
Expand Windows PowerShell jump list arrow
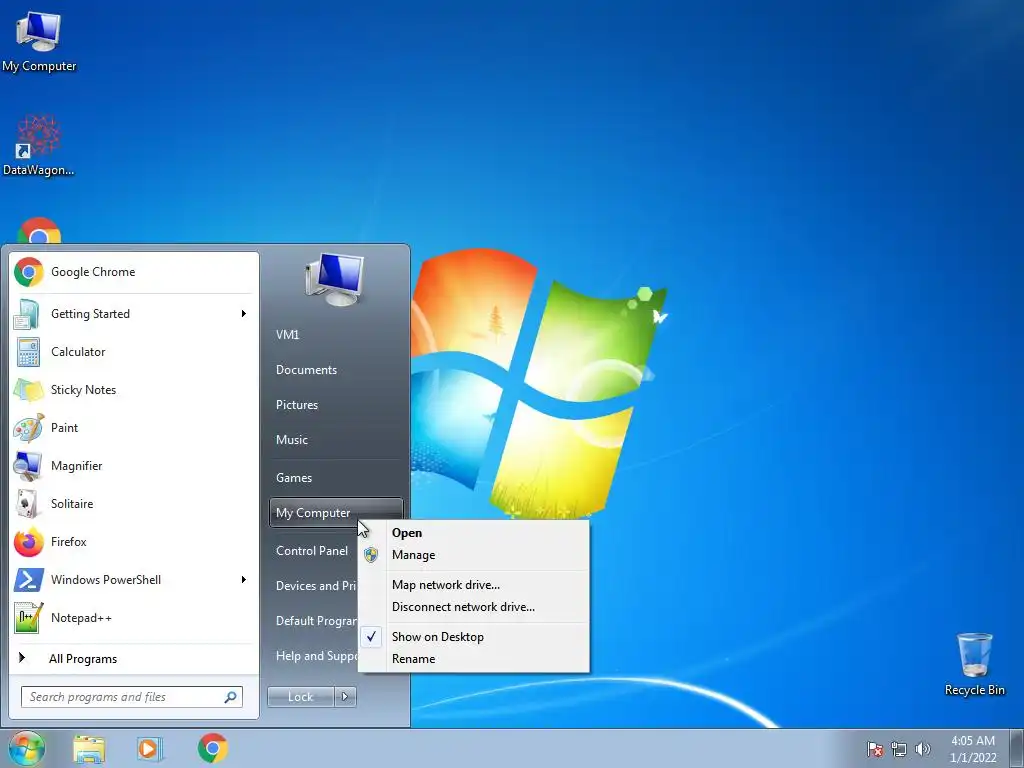tap(244, 580)
